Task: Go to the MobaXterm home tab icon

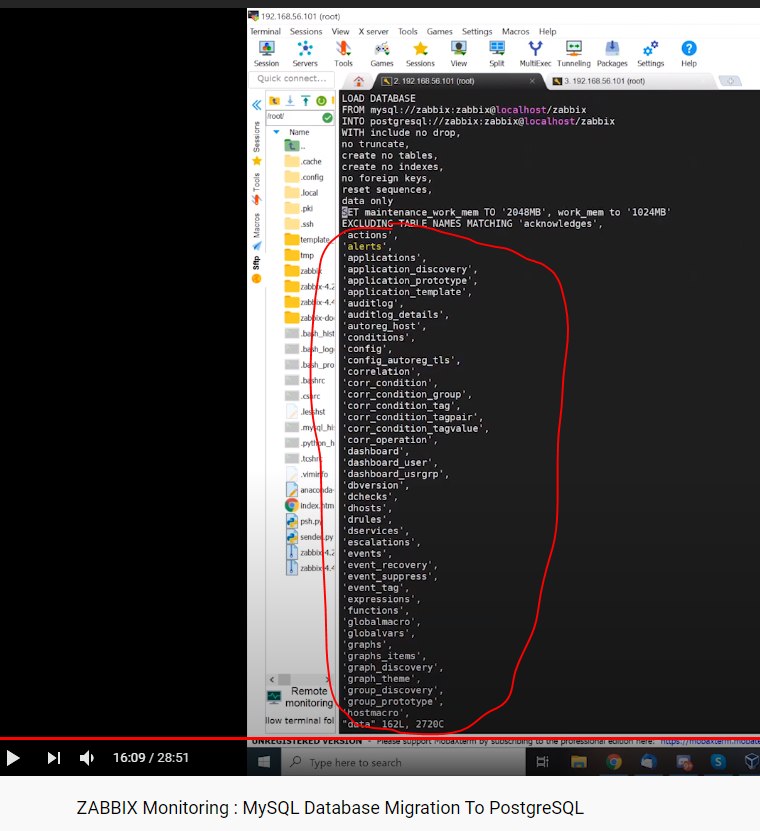Action: click(359, 81)
